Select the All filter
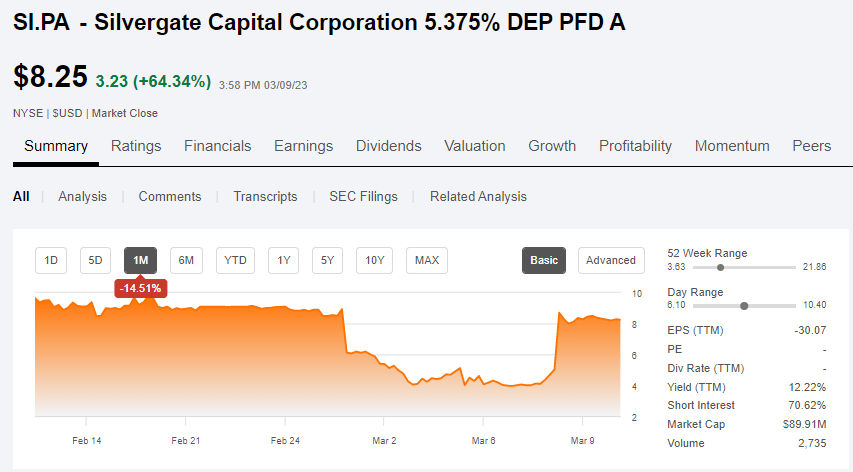This screenshot has height=472, width=853. point(21,196)
